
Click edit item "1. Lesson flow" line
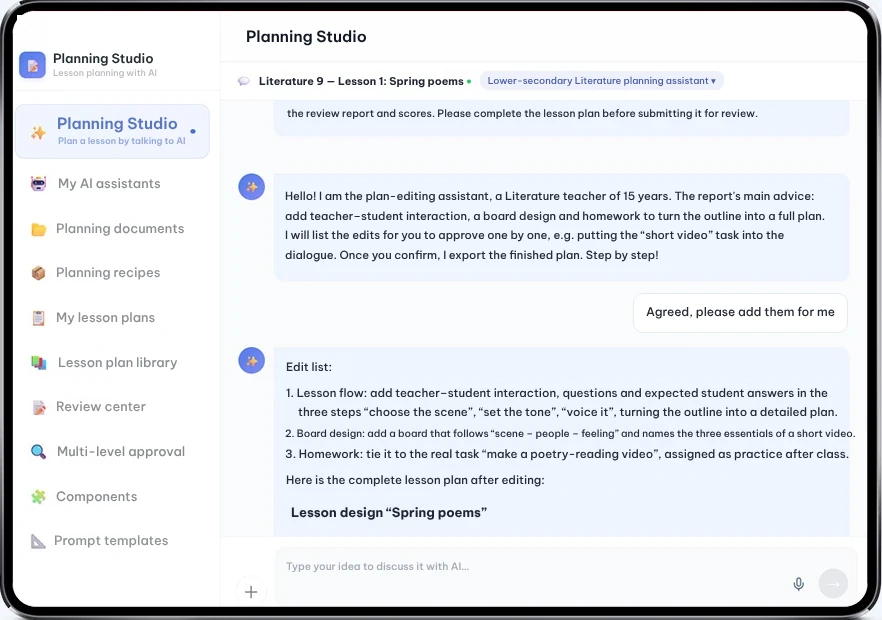pos(562,402)
